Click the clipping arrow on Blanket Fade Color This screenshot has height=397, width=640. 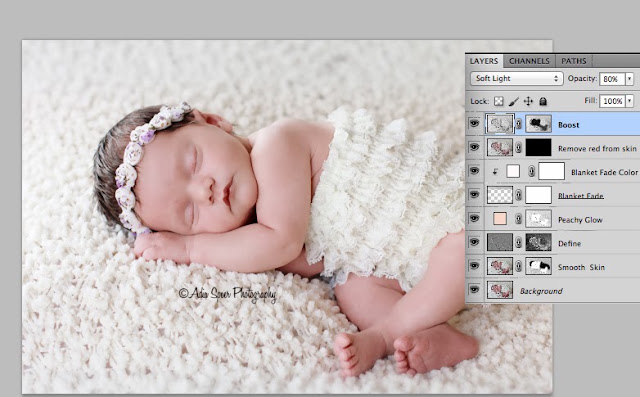click(495, 172)
